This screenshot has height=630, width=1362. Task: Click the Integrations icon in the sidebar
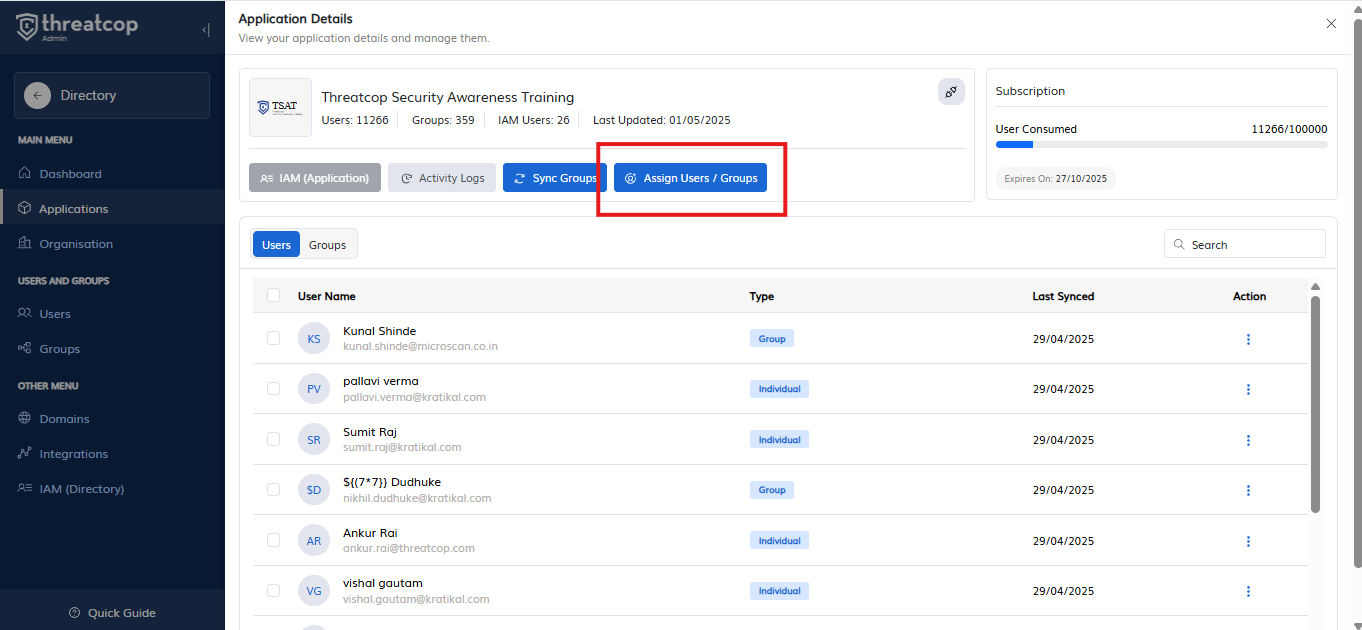tap(25, 454)
